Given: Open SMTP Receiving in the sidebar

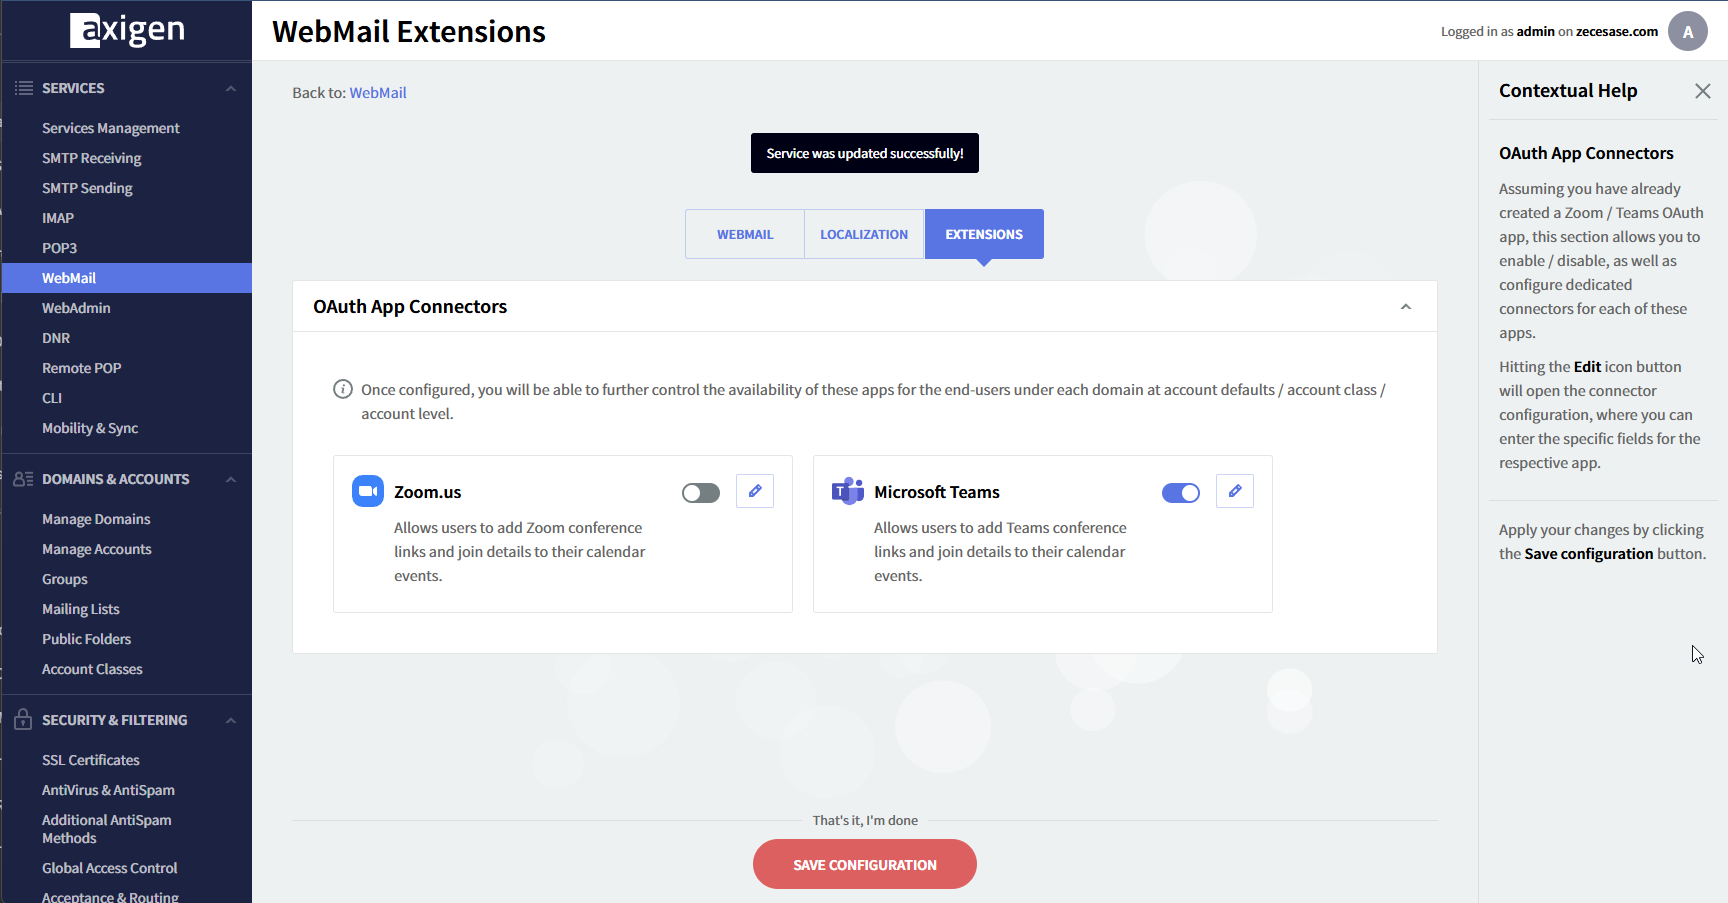Looking at the screenshot, I should click(92, 158).
